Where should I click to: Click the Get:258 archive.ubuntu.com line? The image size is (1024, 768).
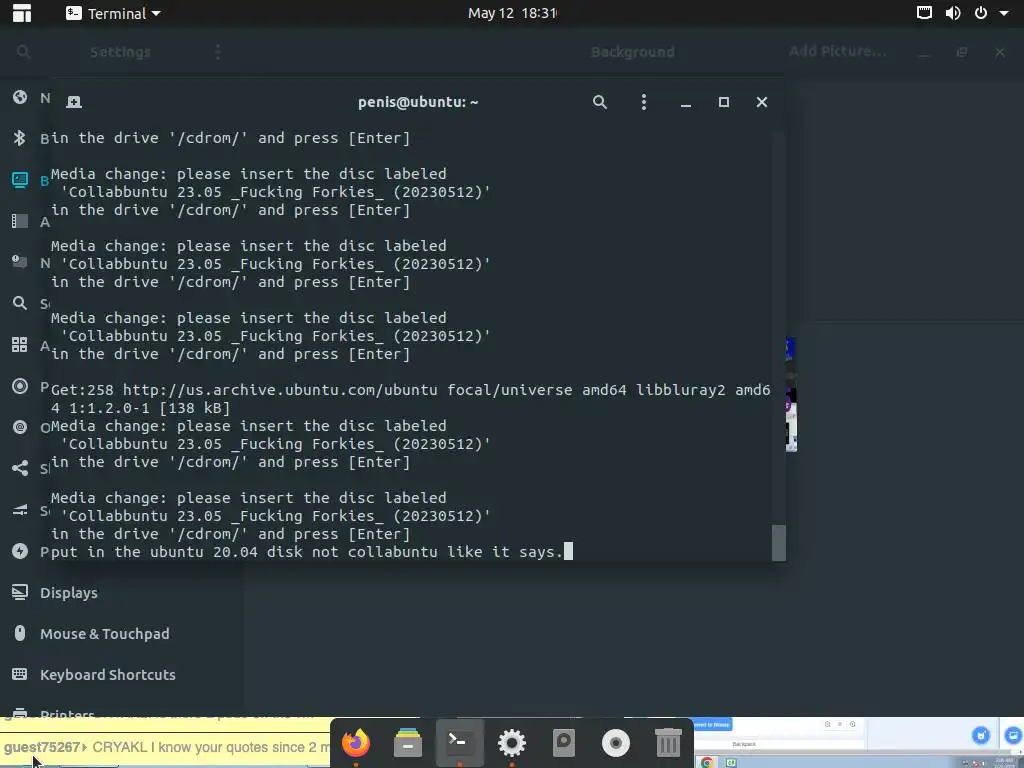coord(410,398)
